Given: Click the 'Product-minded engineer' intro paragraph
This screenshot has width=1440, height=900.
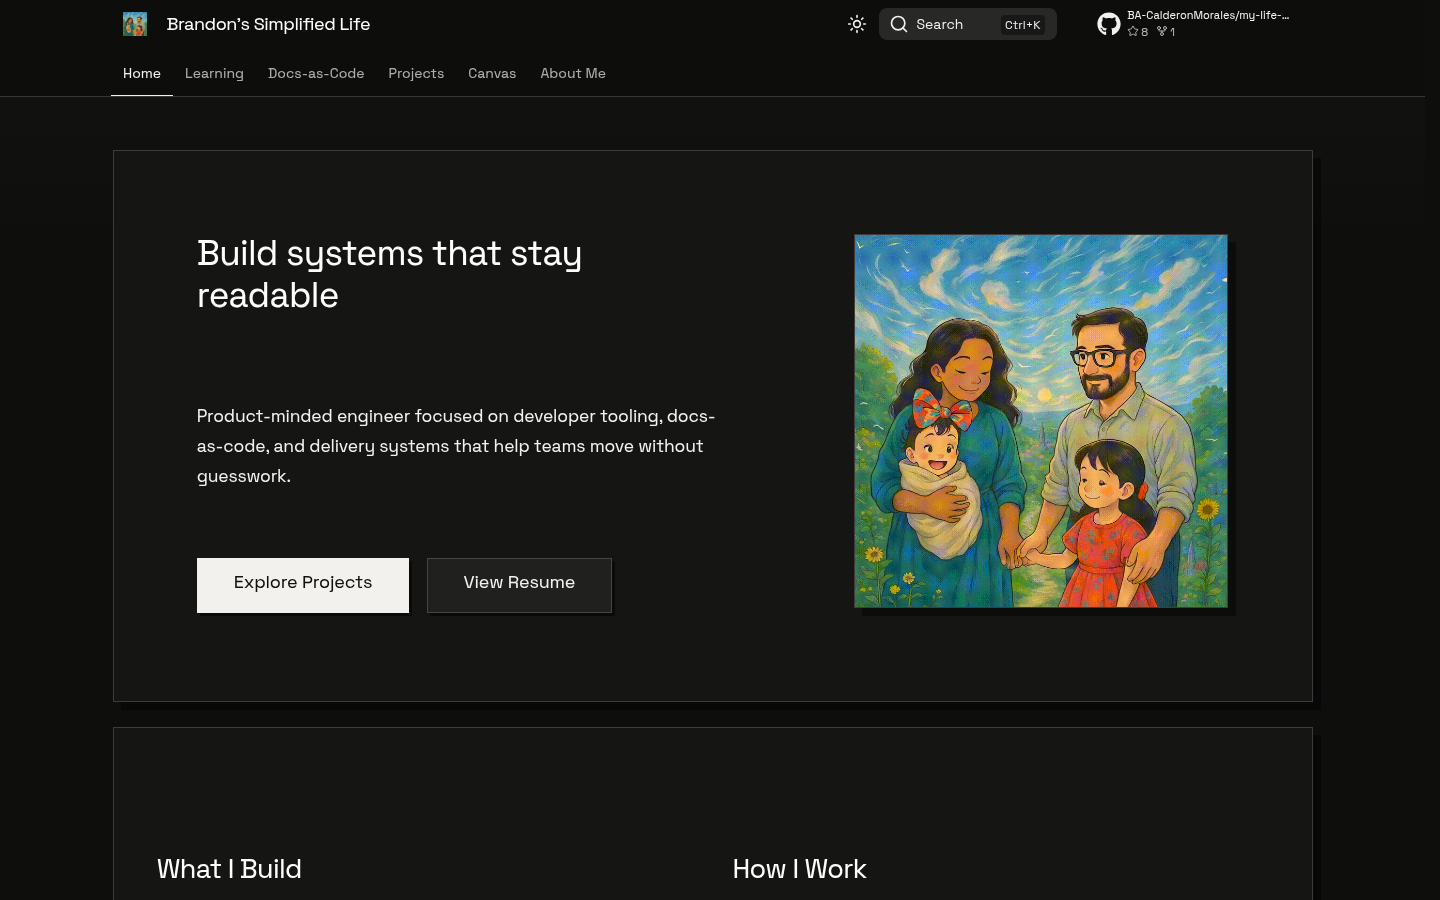Looking at the screenshot, I should (456, 446).
